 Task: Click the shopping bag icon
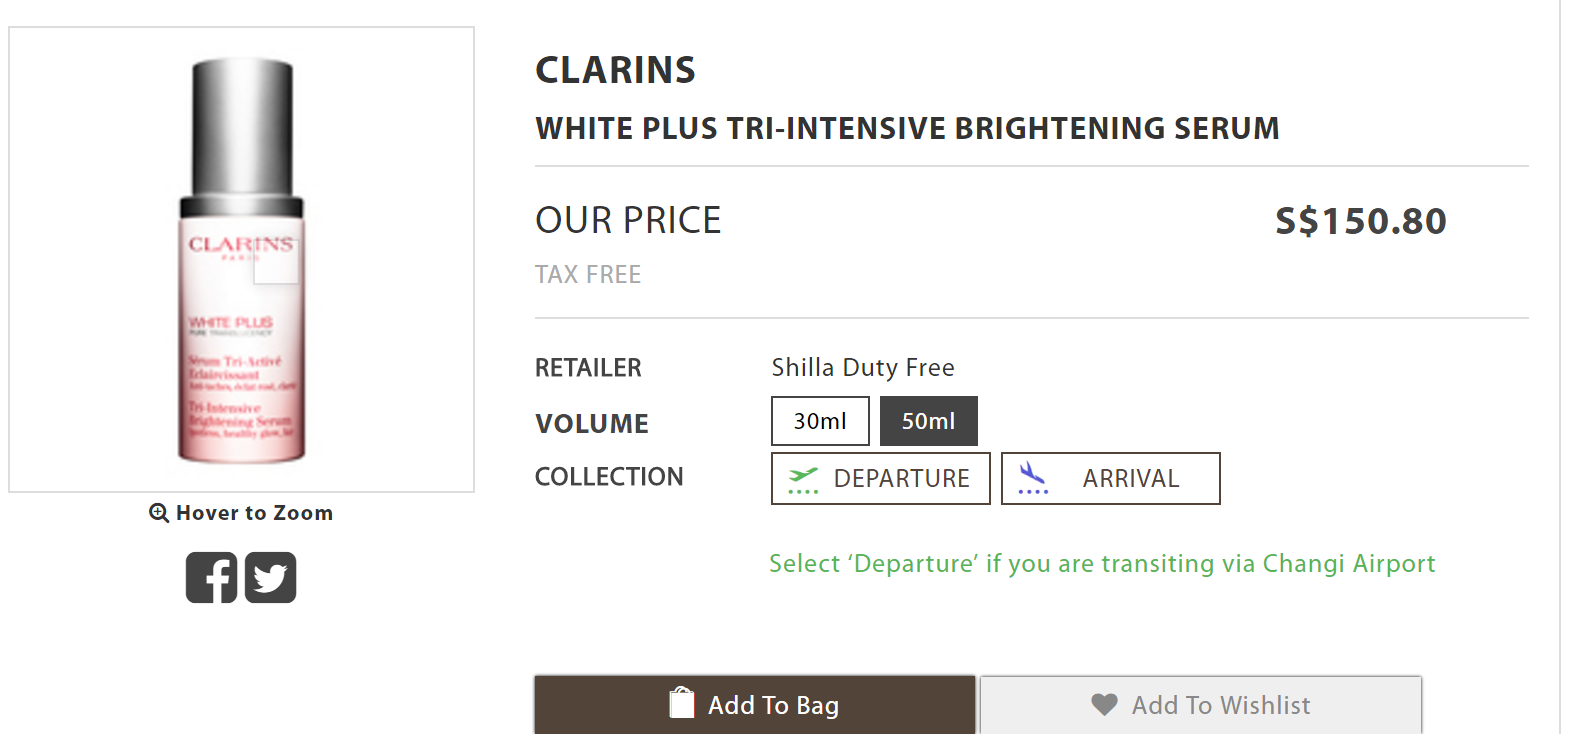682,703
